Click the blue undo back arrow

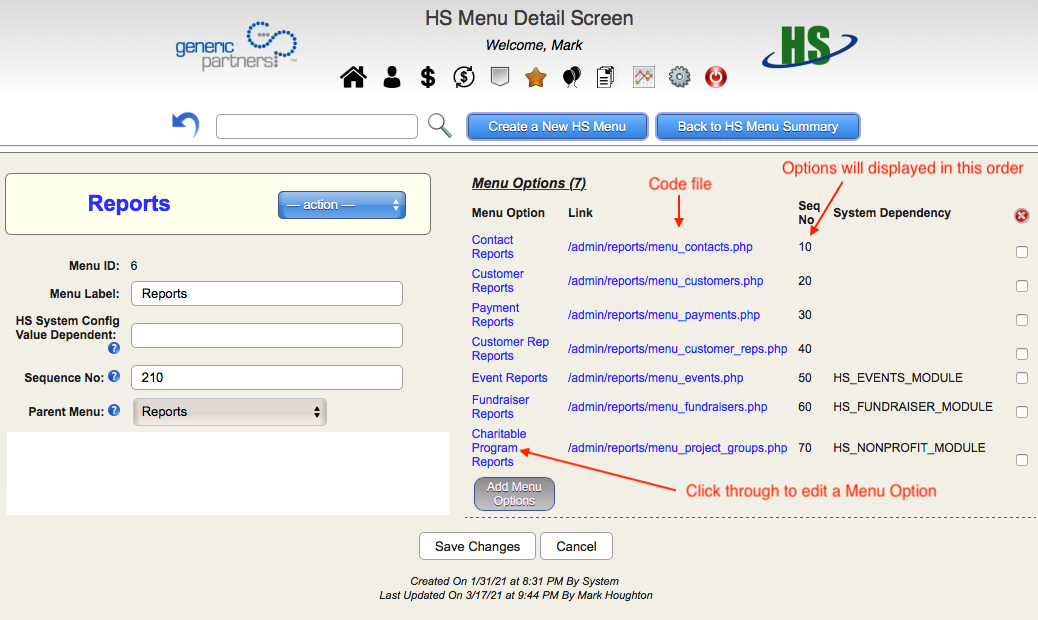click(186, 125)
